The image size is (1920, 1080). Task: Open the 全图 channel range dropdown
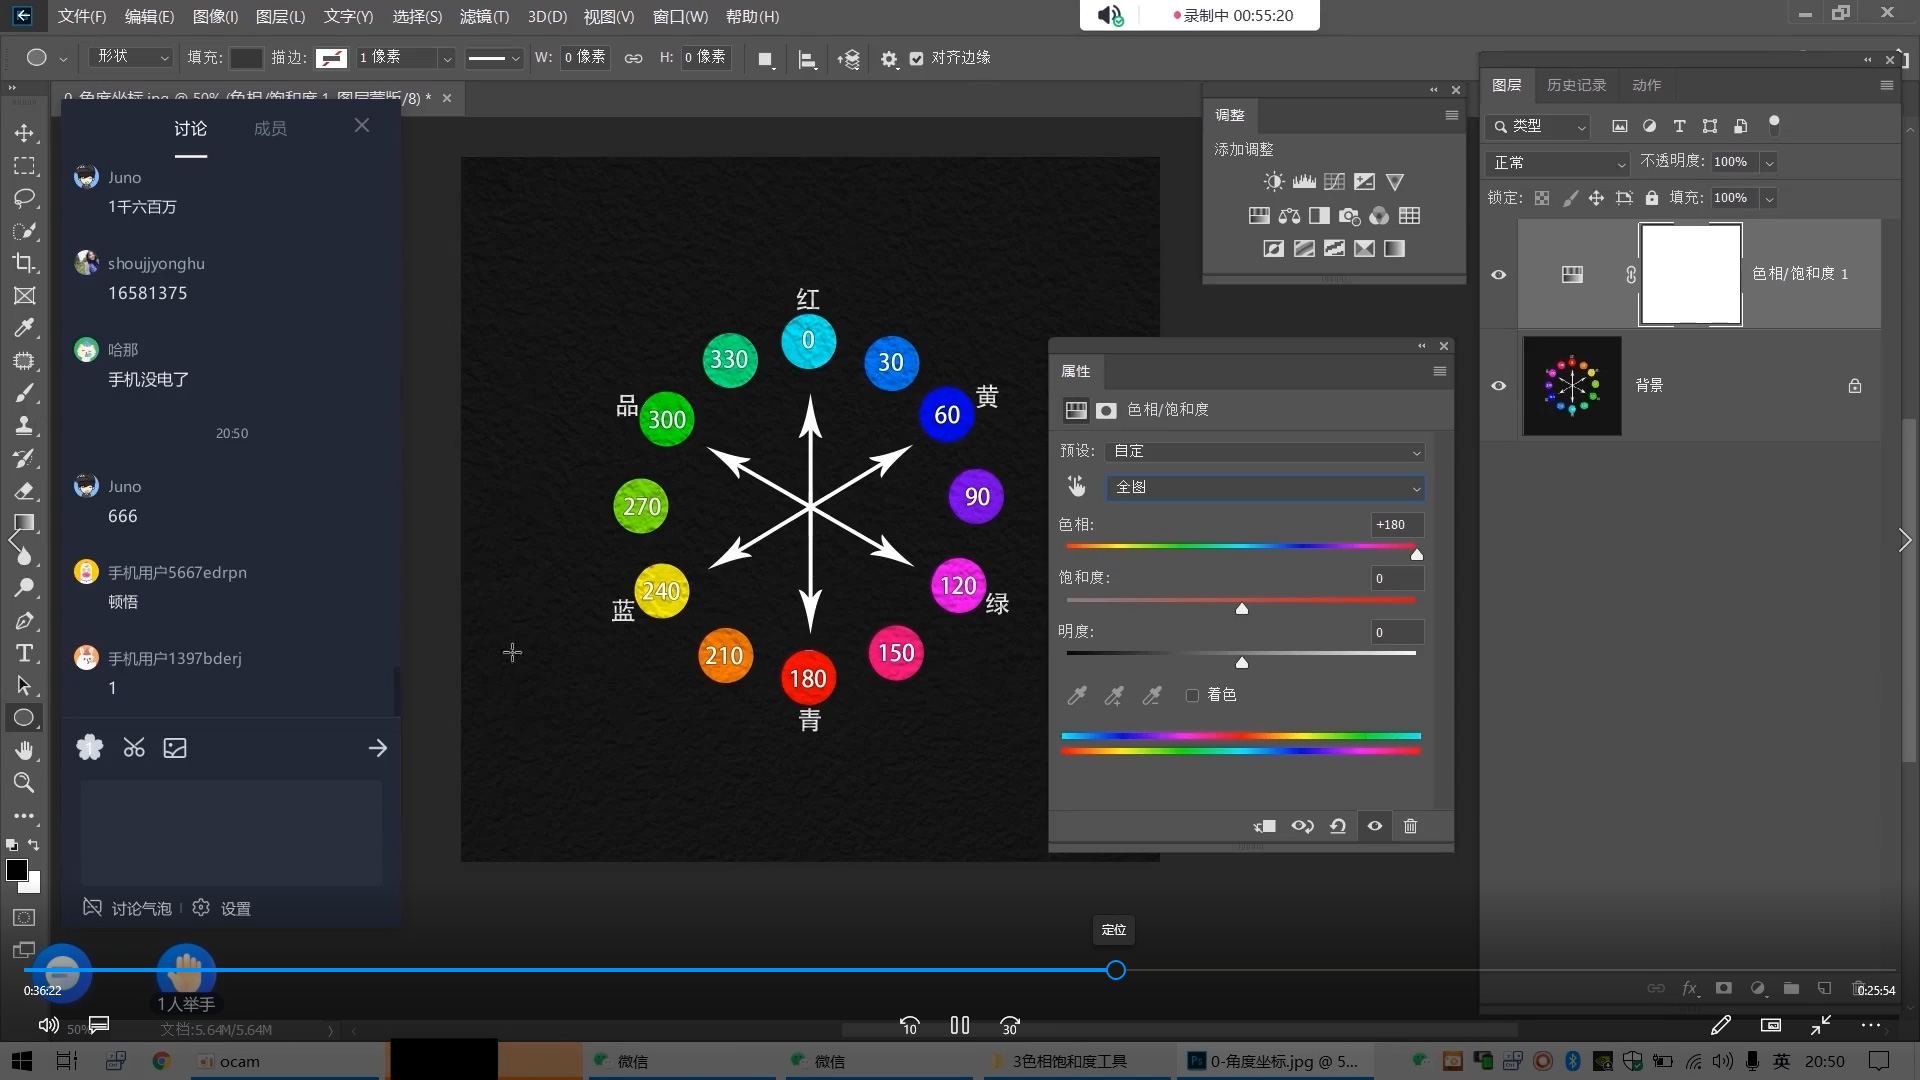tap(1265, 488)
